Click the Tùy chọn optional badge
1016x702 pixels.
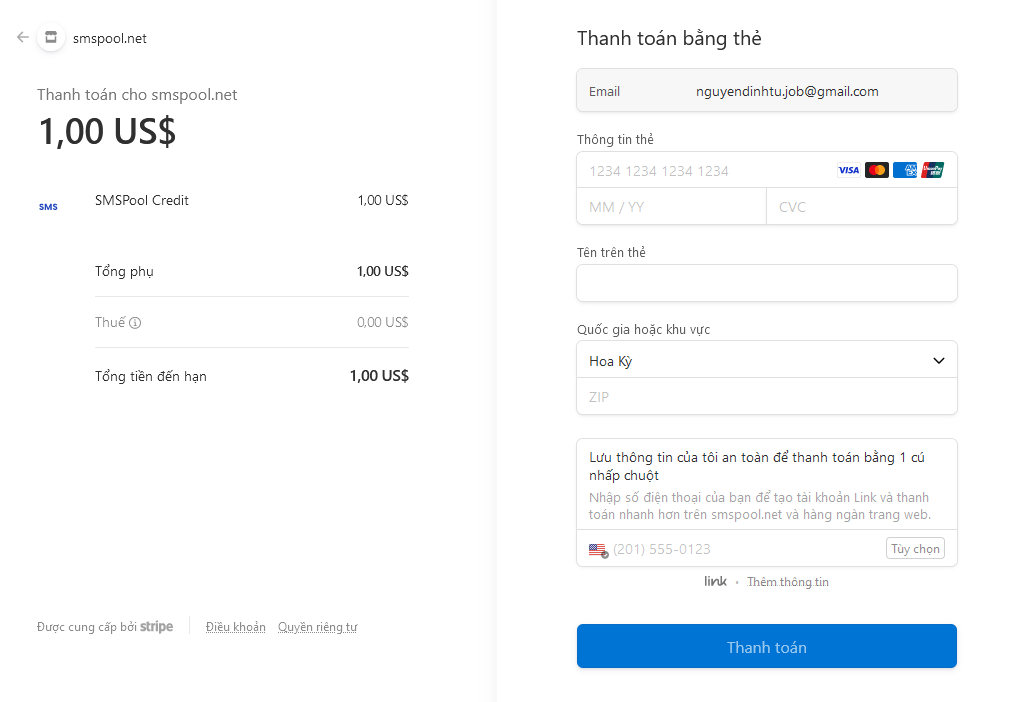915,548
